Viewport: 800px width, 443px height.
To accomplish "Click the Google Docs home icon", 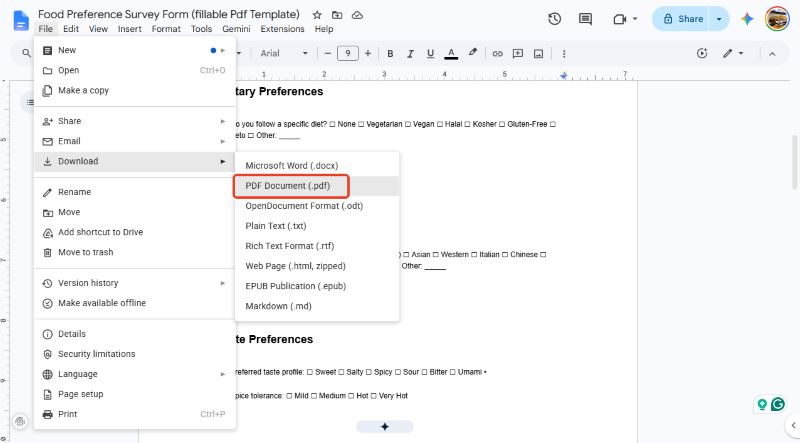I will pos(21,20).
